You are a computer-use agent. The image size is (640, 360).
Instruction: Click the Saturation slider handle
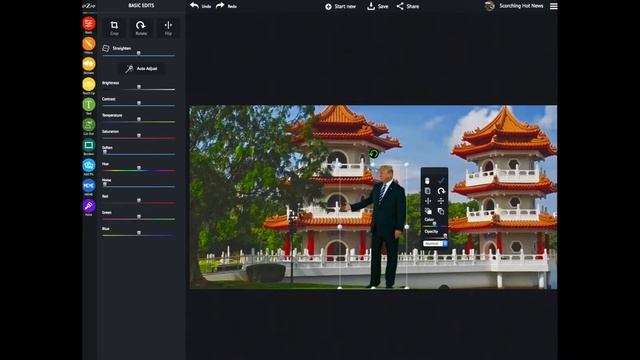(x=139, y=136)
